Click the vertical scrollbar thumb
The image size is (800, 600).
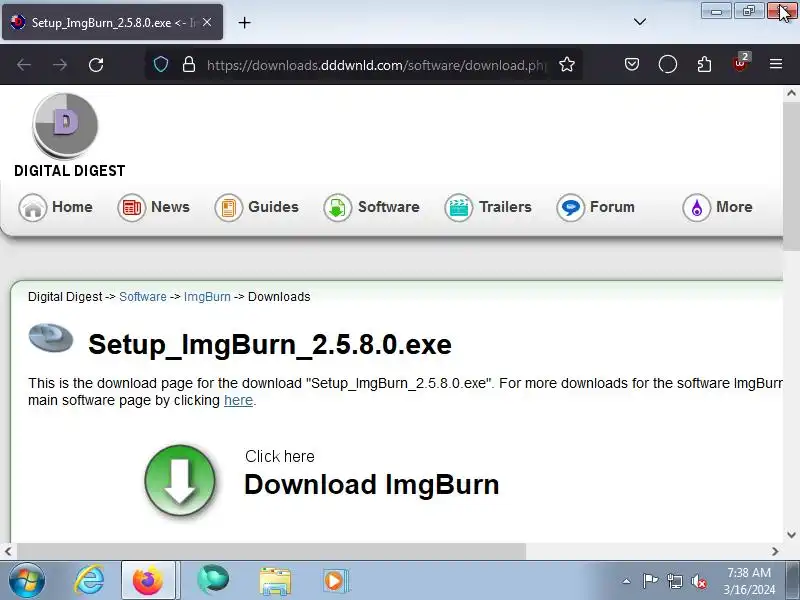[791, 176]
